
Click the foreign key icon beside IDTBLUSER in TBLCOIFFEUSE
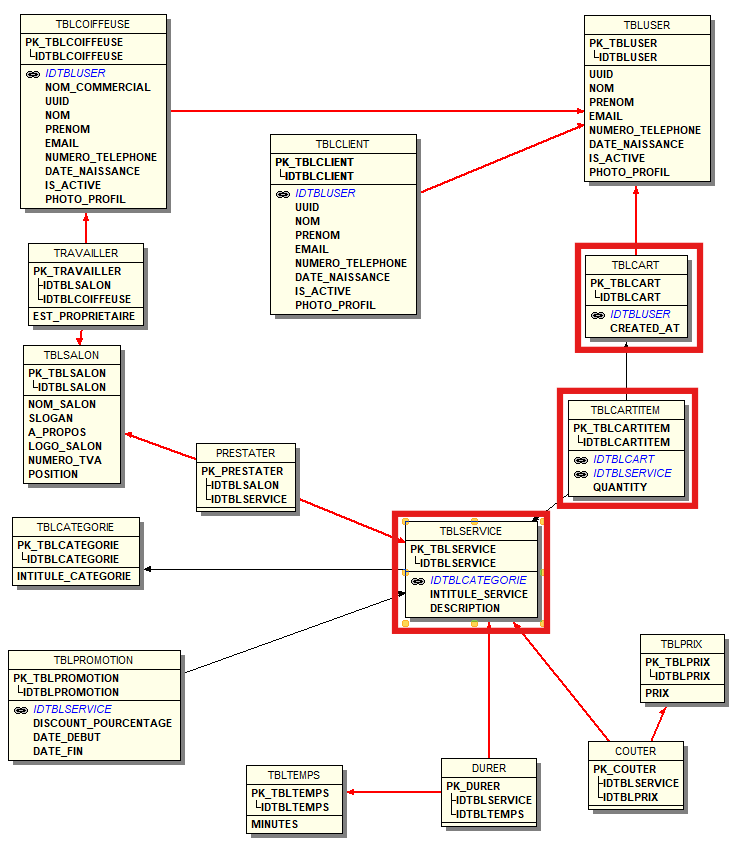(33, 74)
